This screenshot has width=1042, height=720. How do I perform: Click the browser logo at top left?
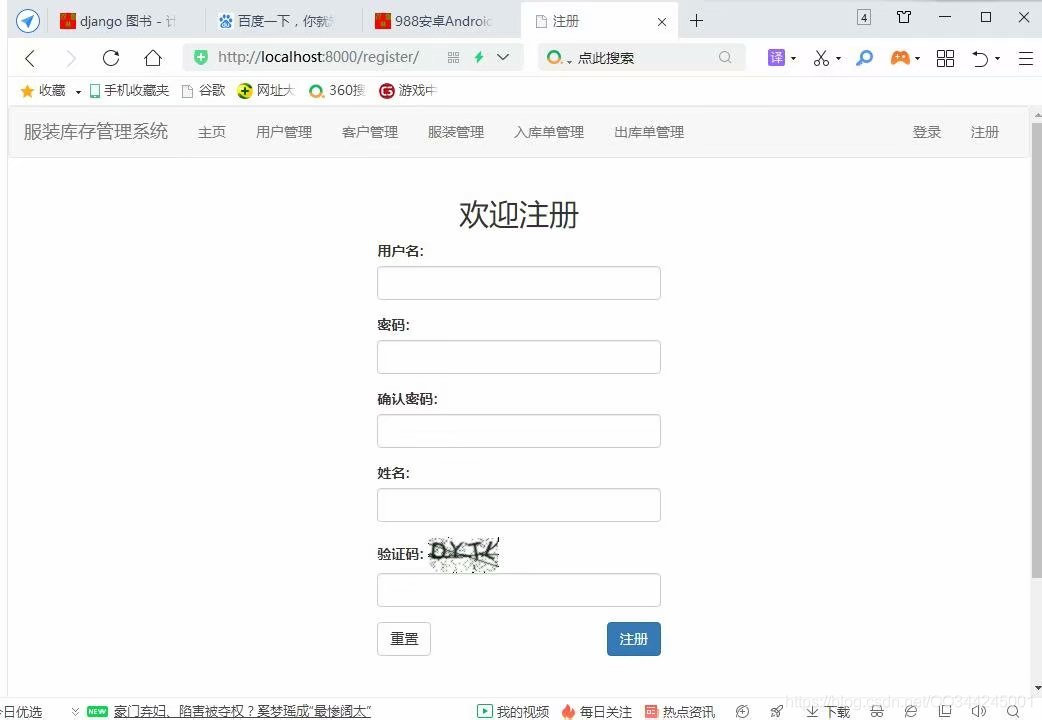(x=28, y=21)
